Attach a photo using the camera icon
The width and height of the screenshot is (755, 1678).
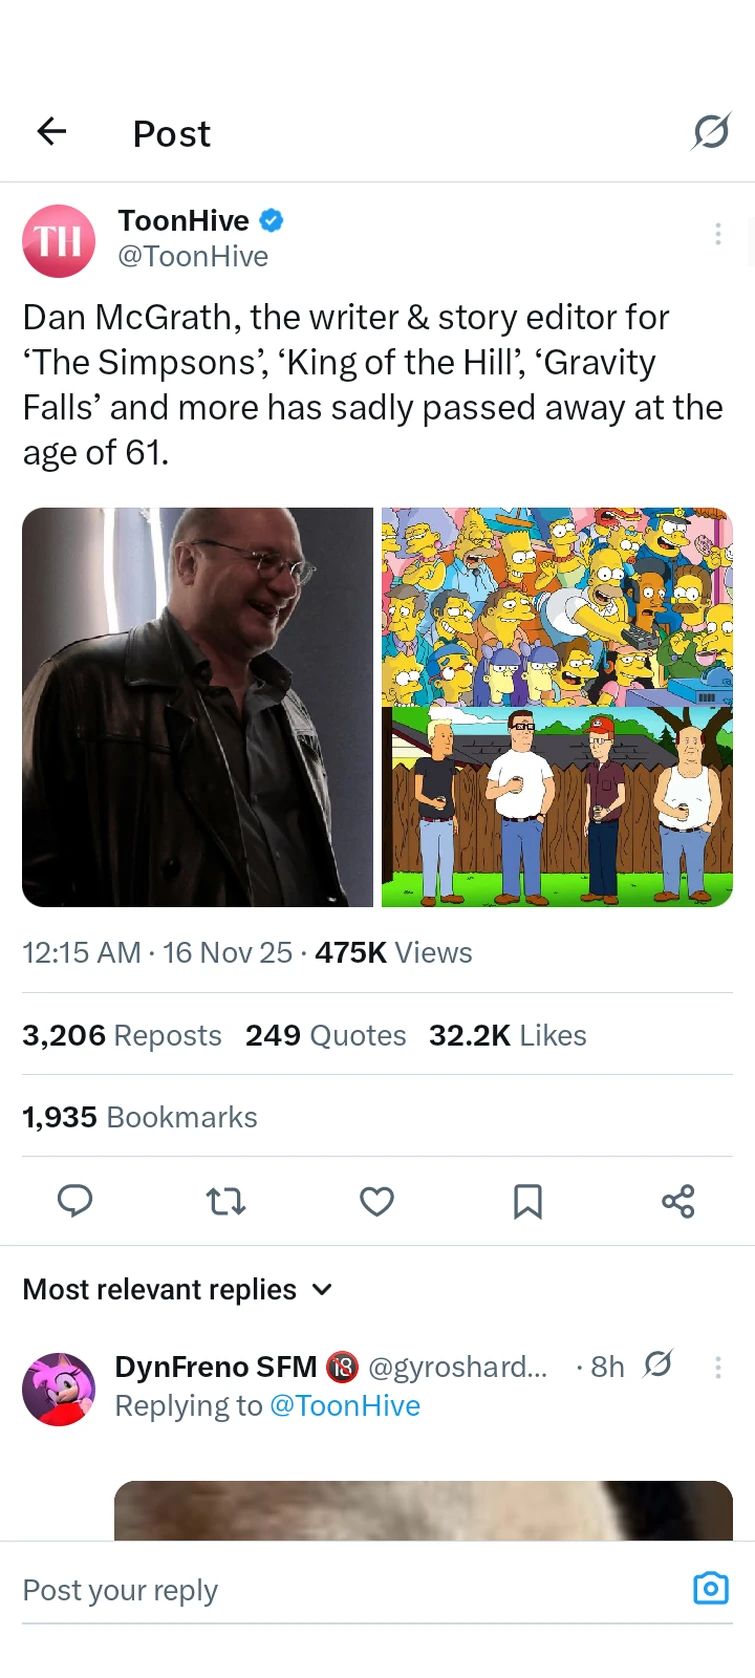pyautogui.click(x=711, y=1588)
